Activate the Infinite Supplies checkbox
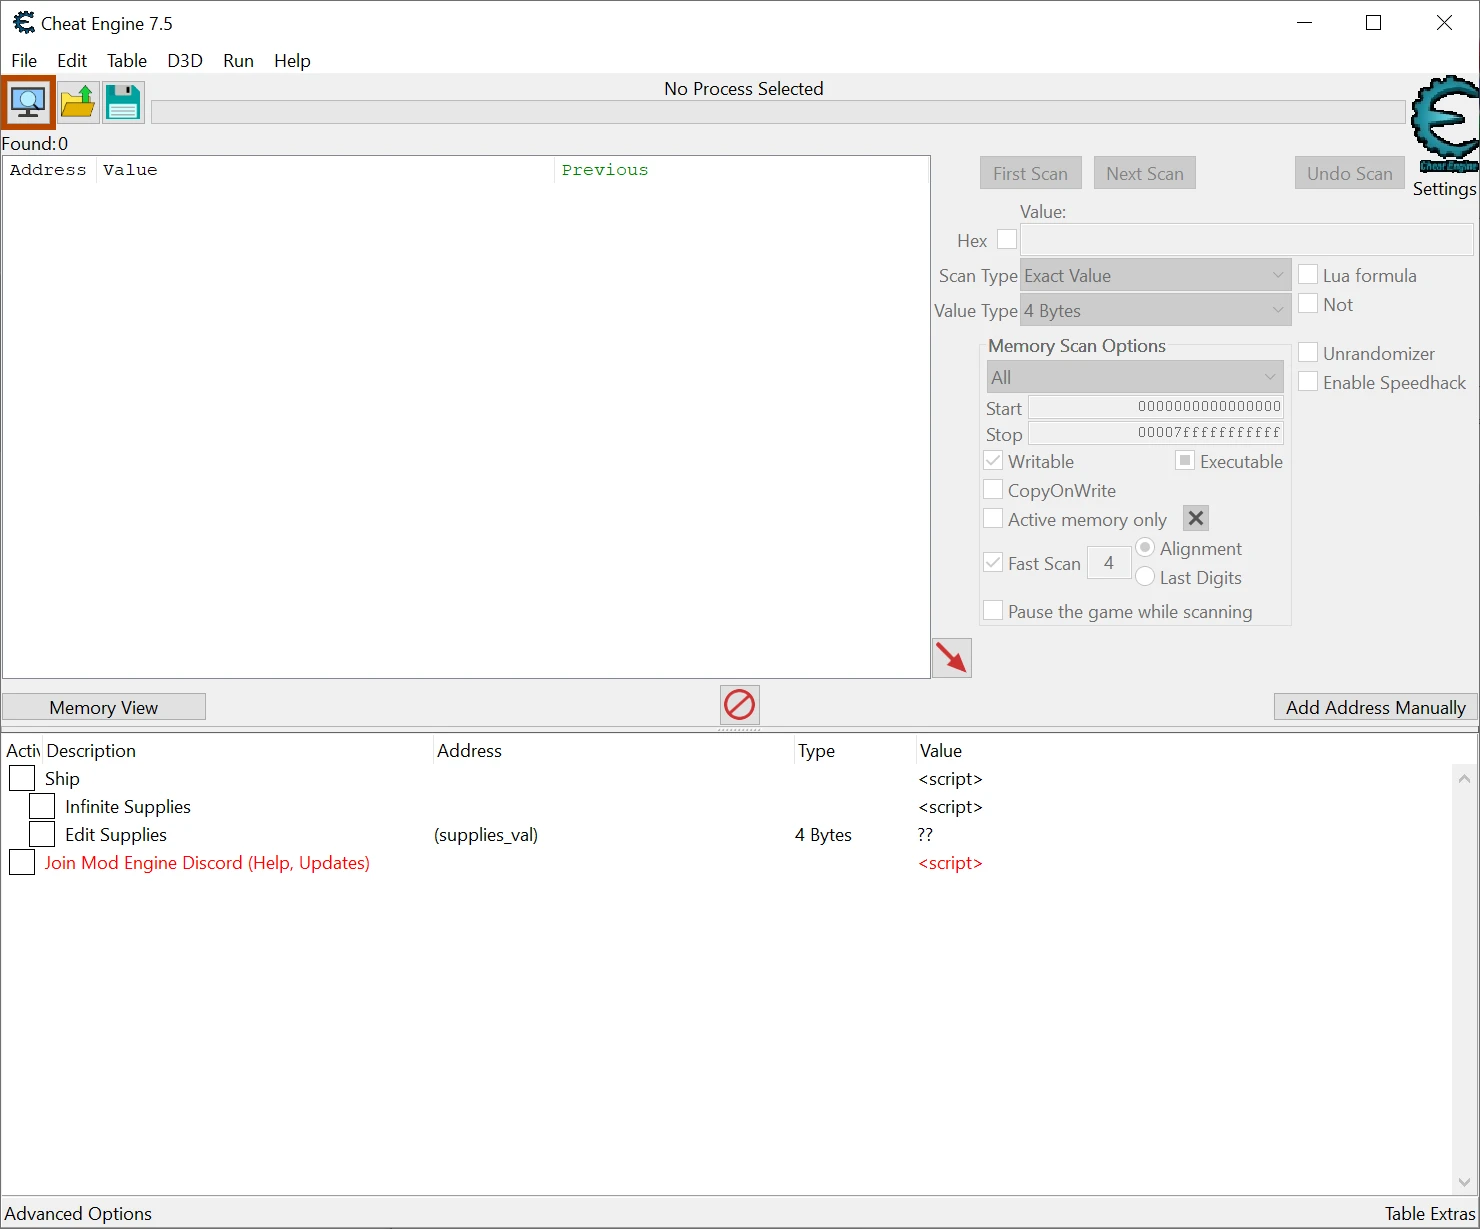The width and height of the screenshot is (1480, 1229). click(x=42, y=806)
